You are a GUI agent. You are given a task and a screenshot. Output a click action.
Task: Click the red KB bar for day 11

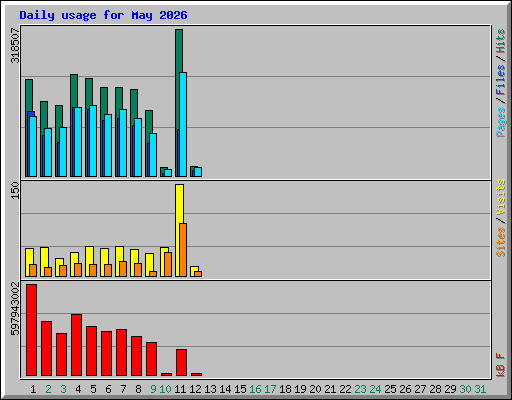coord(181,363)
